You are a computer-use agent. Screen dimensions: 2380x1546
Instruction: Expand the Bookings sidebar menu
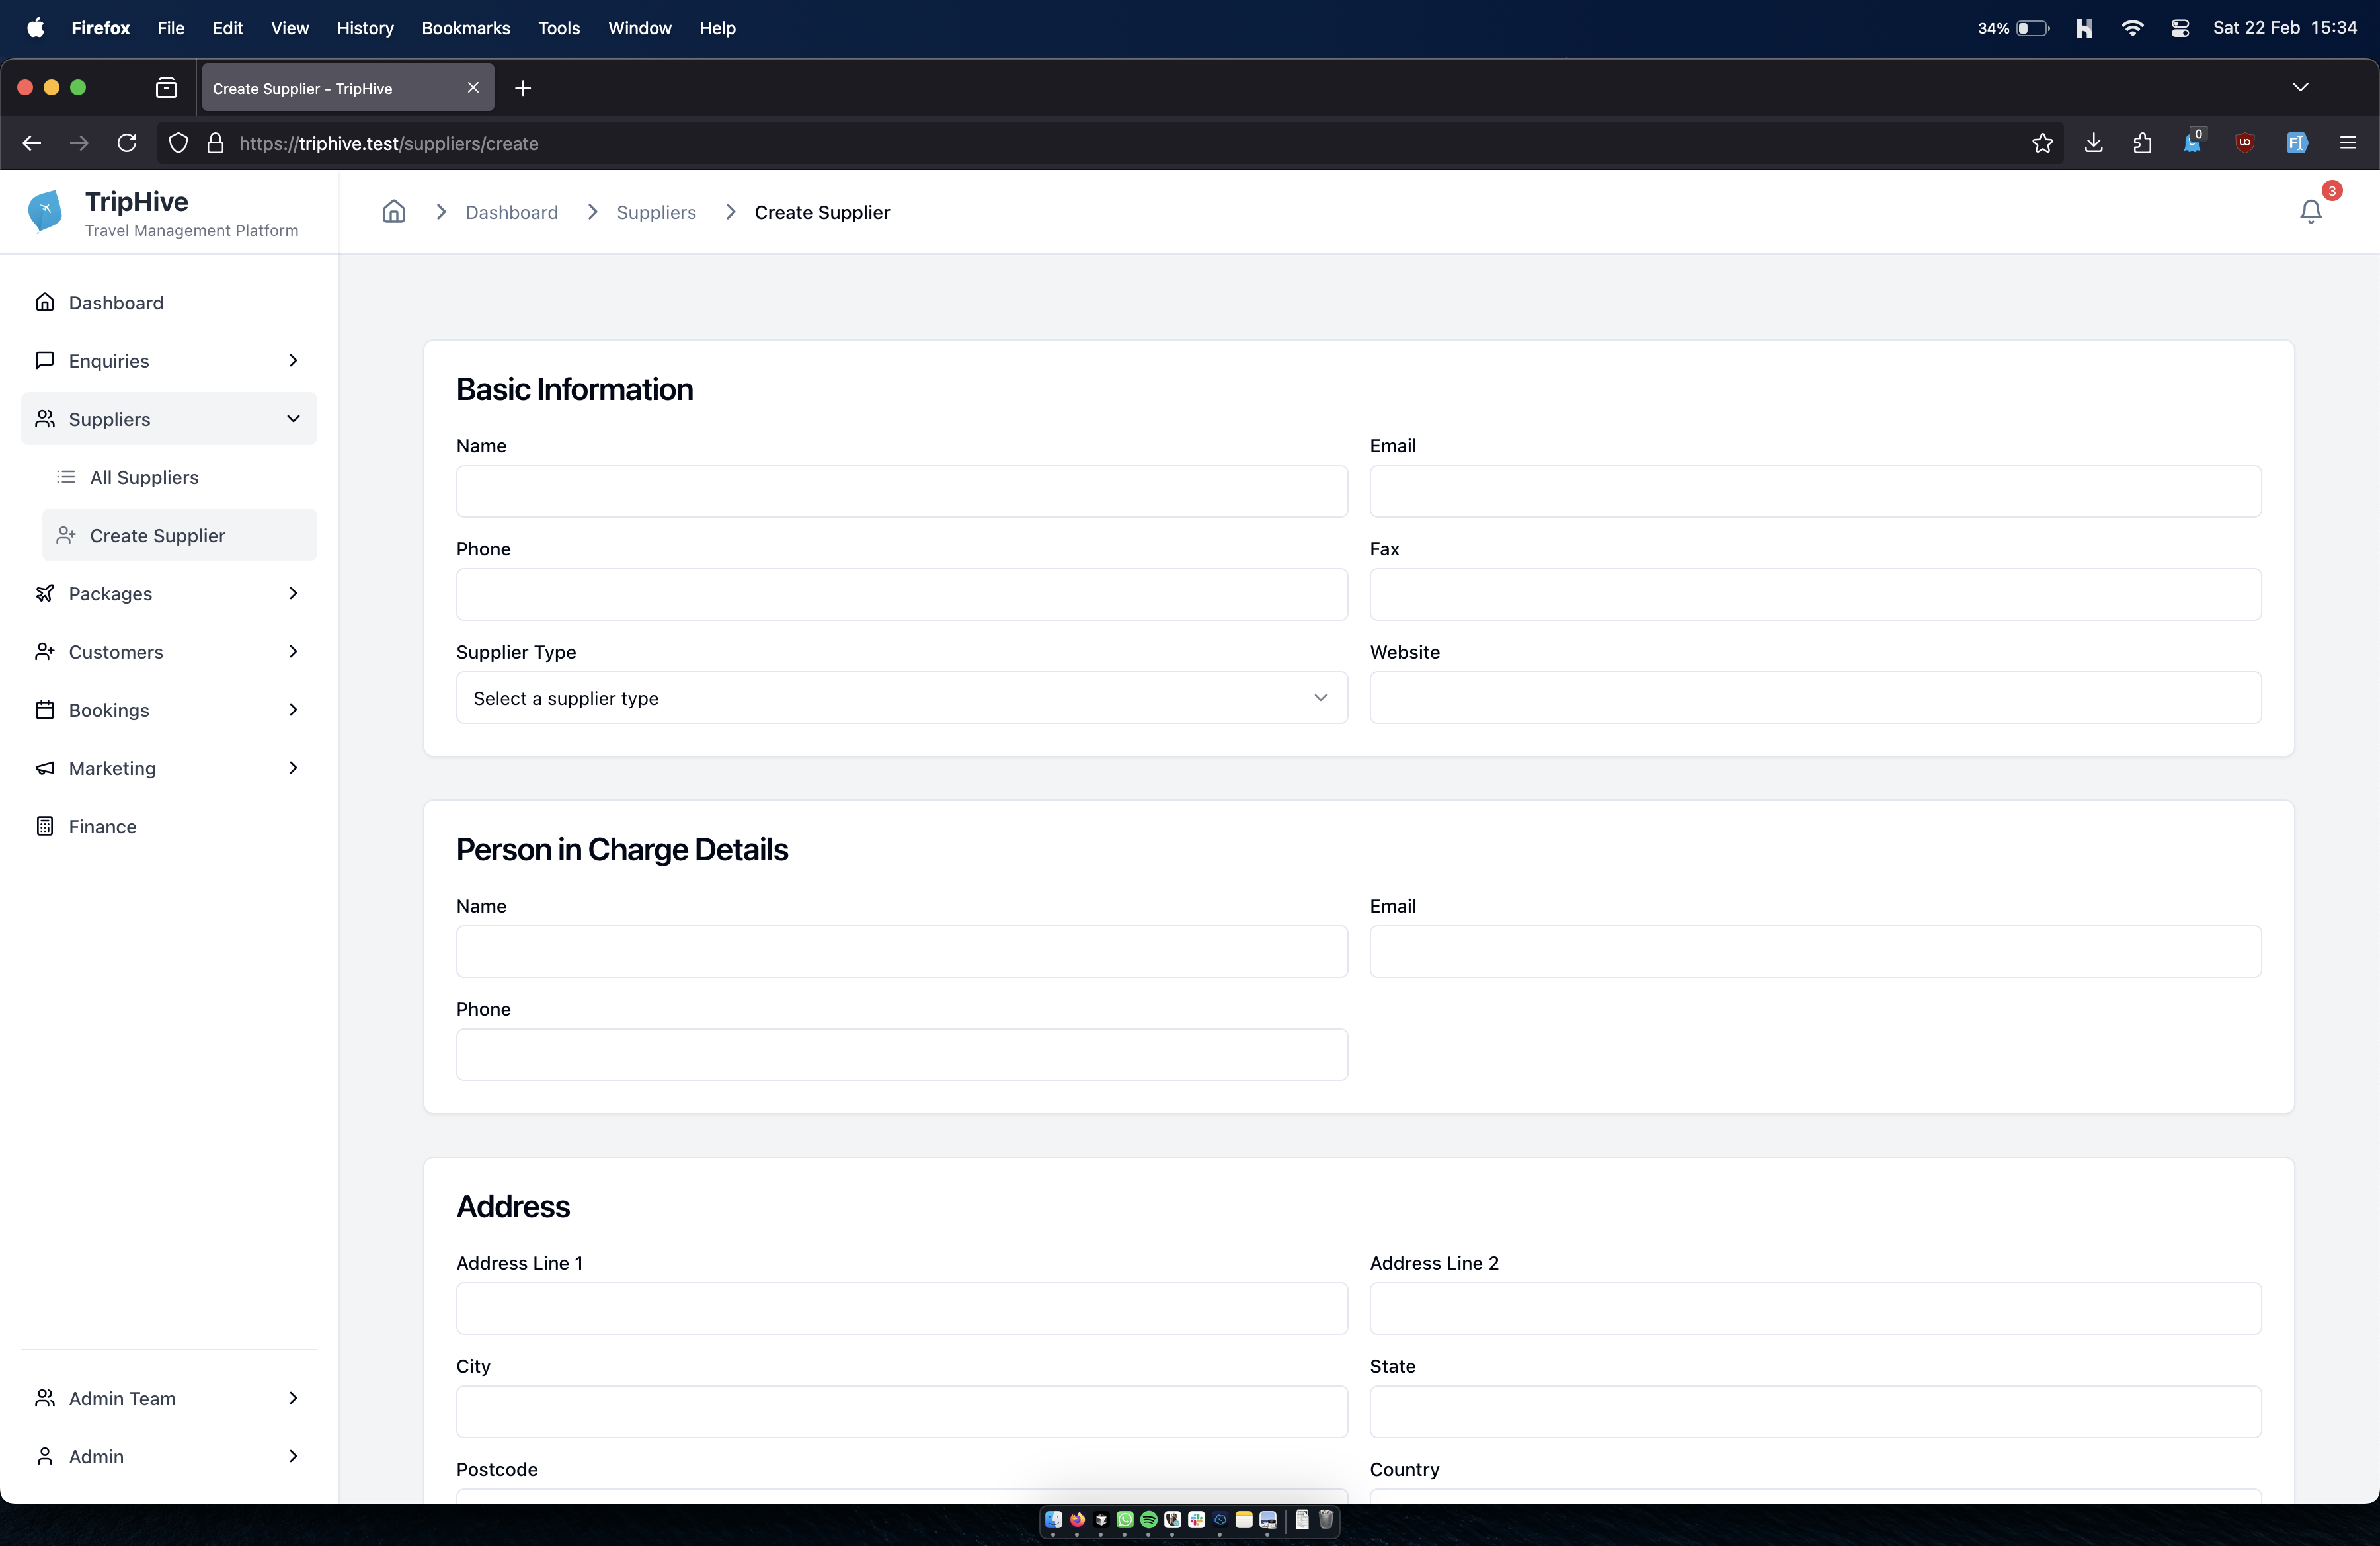[x=169, y=710]
